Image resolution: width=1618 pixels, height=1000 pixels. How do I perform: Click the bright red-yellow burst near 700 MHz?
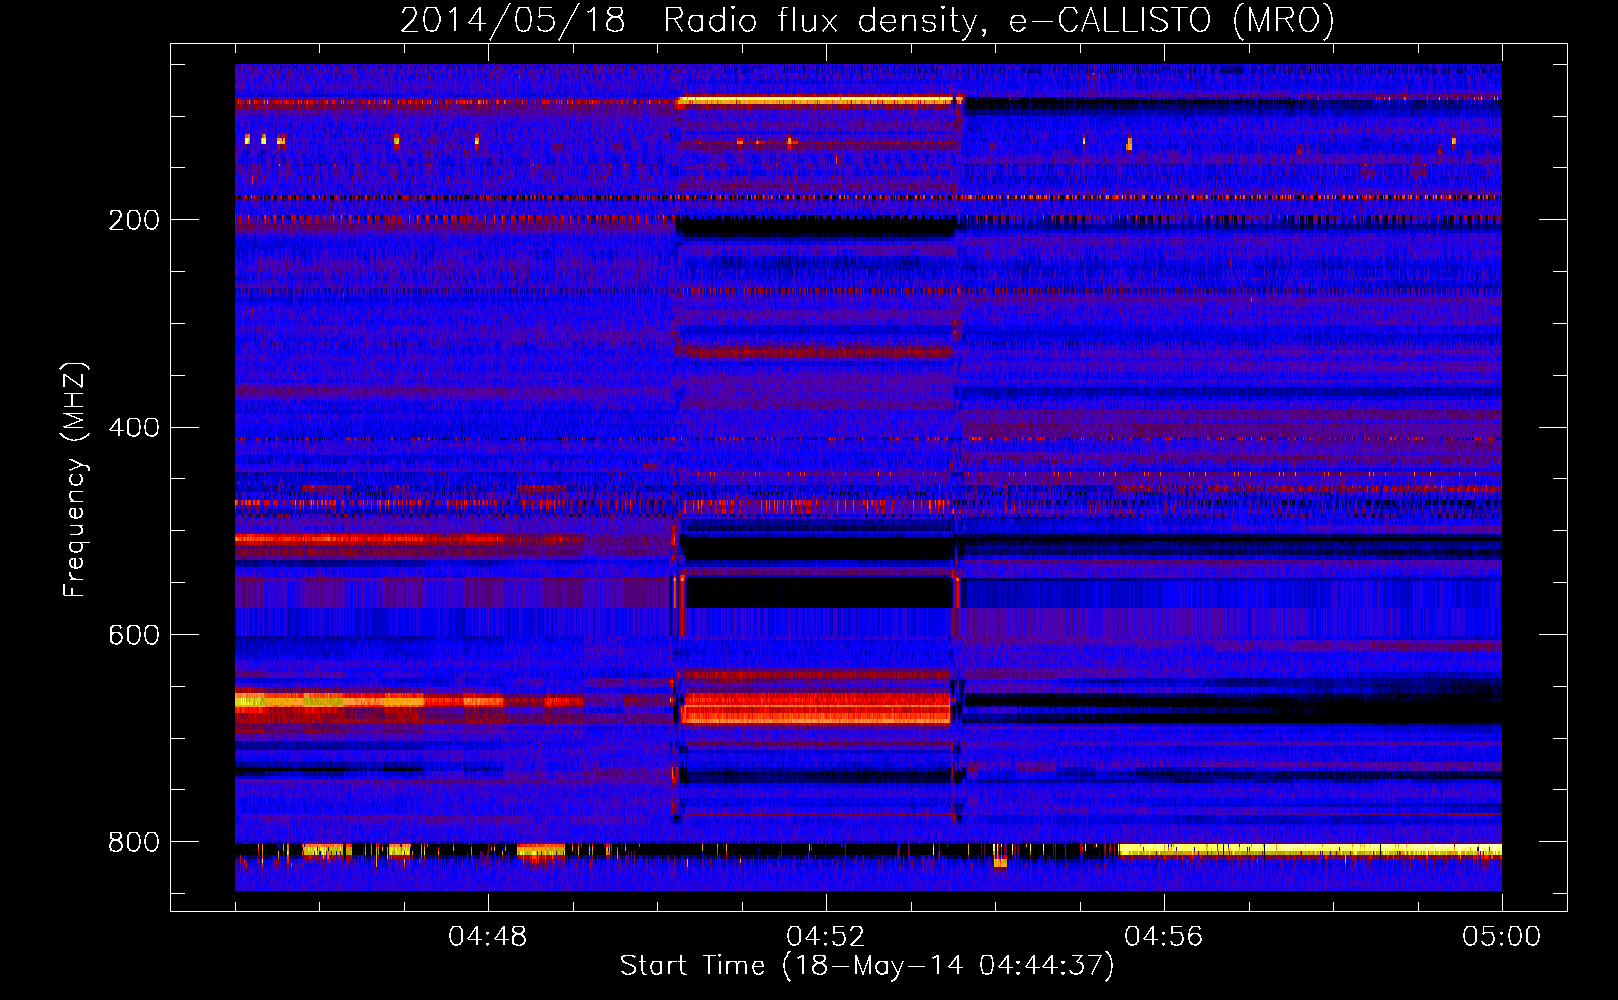tap(815, 708)
